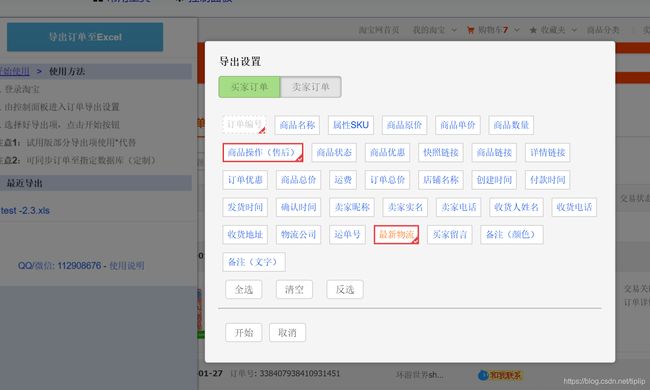Toggle the 属性SKU export field
This screenshot has height=390, width=650.
pyautogui.click(x=351, y=125)
